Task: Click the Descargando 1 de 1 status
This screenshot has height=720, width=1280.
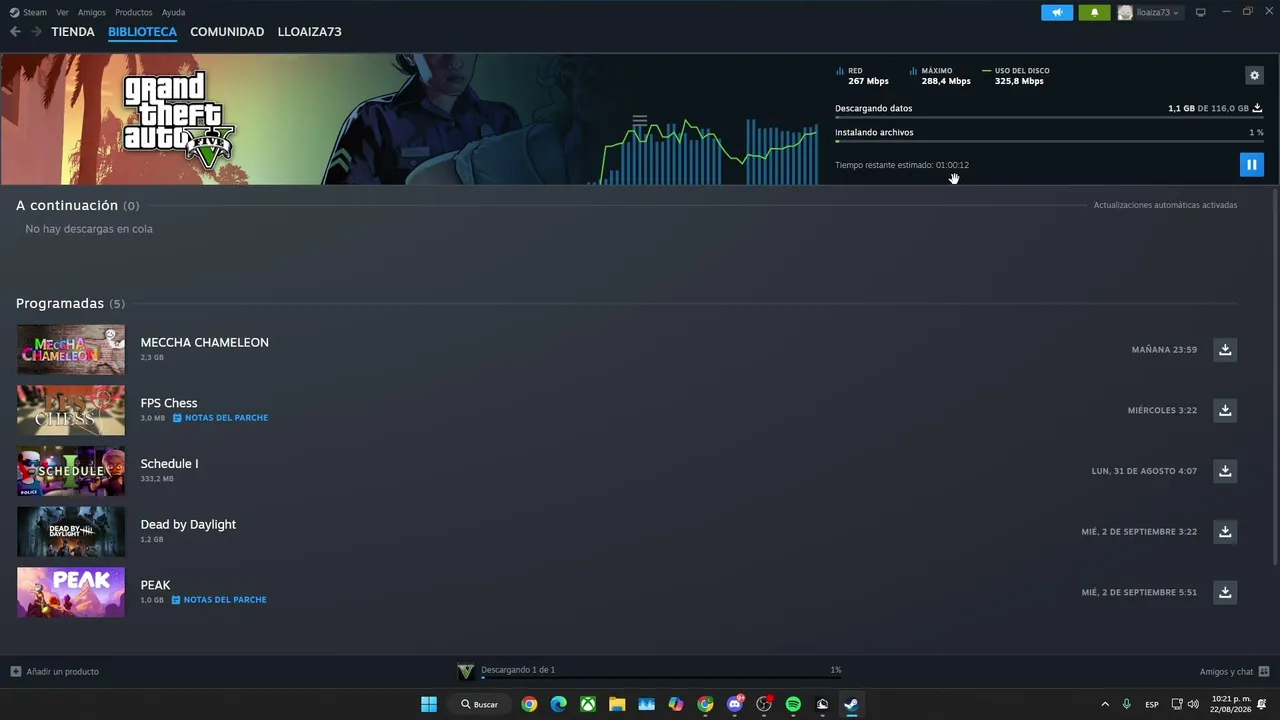Action: point(518,670)
